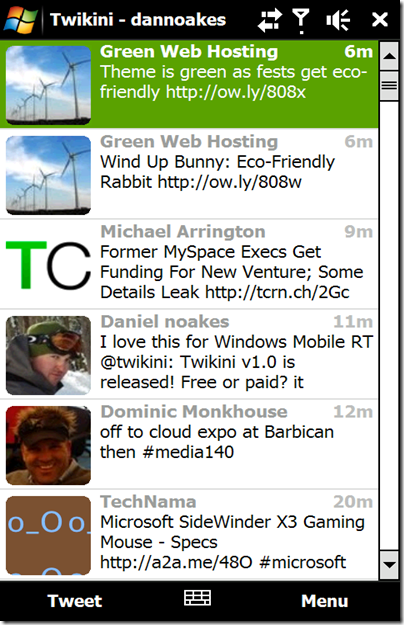Mute using the speaker volume icon
The width and height of the screenshot is (404, 625).
coord(338,20)
